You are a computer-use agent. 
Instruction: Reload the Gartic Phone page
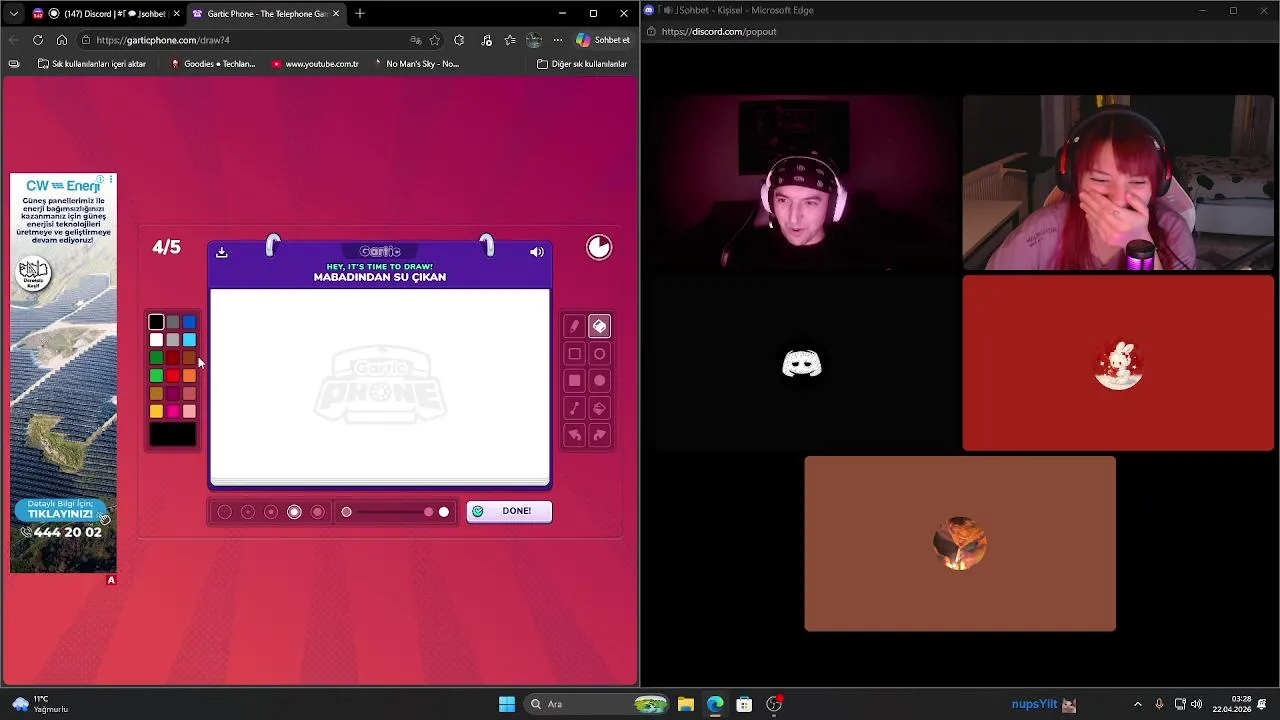38,40
